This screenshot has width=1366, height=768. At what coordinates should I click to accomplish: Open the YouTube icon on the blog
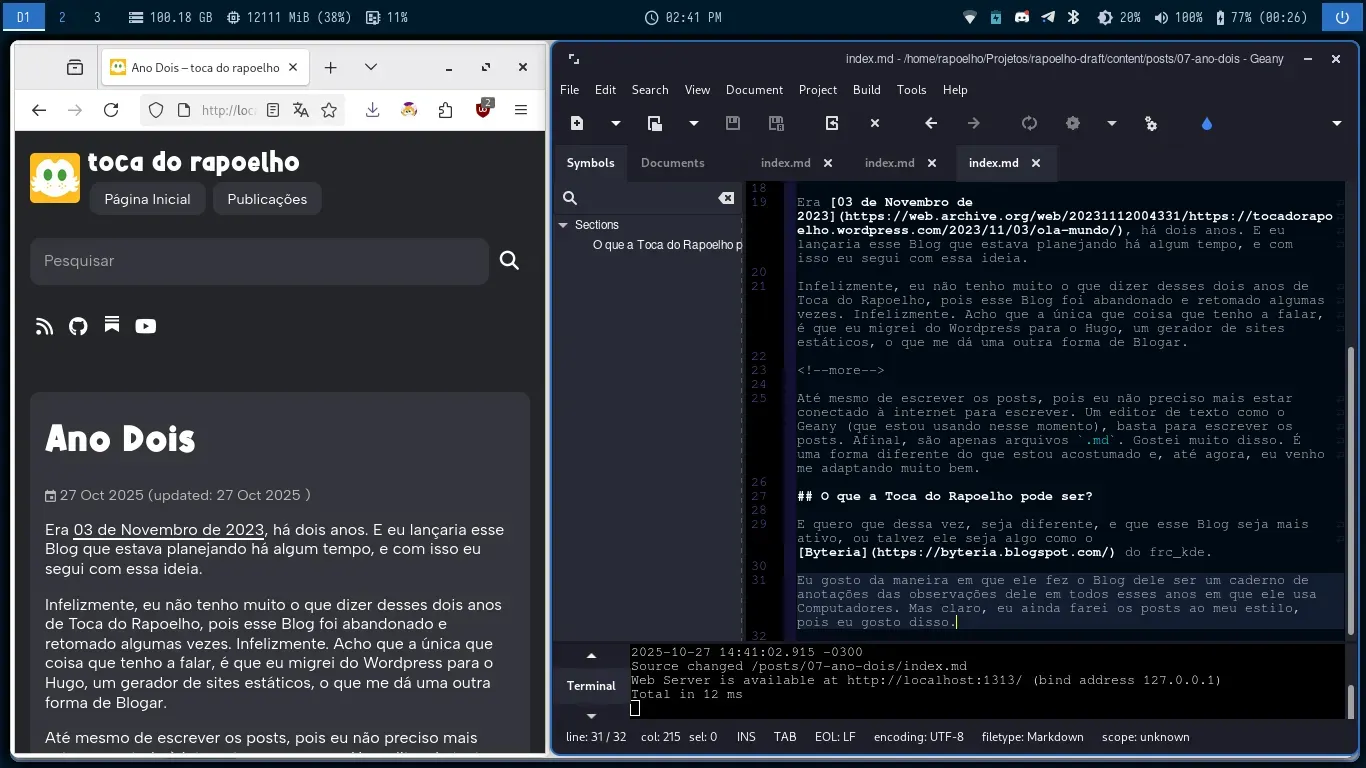click(145, 326)
